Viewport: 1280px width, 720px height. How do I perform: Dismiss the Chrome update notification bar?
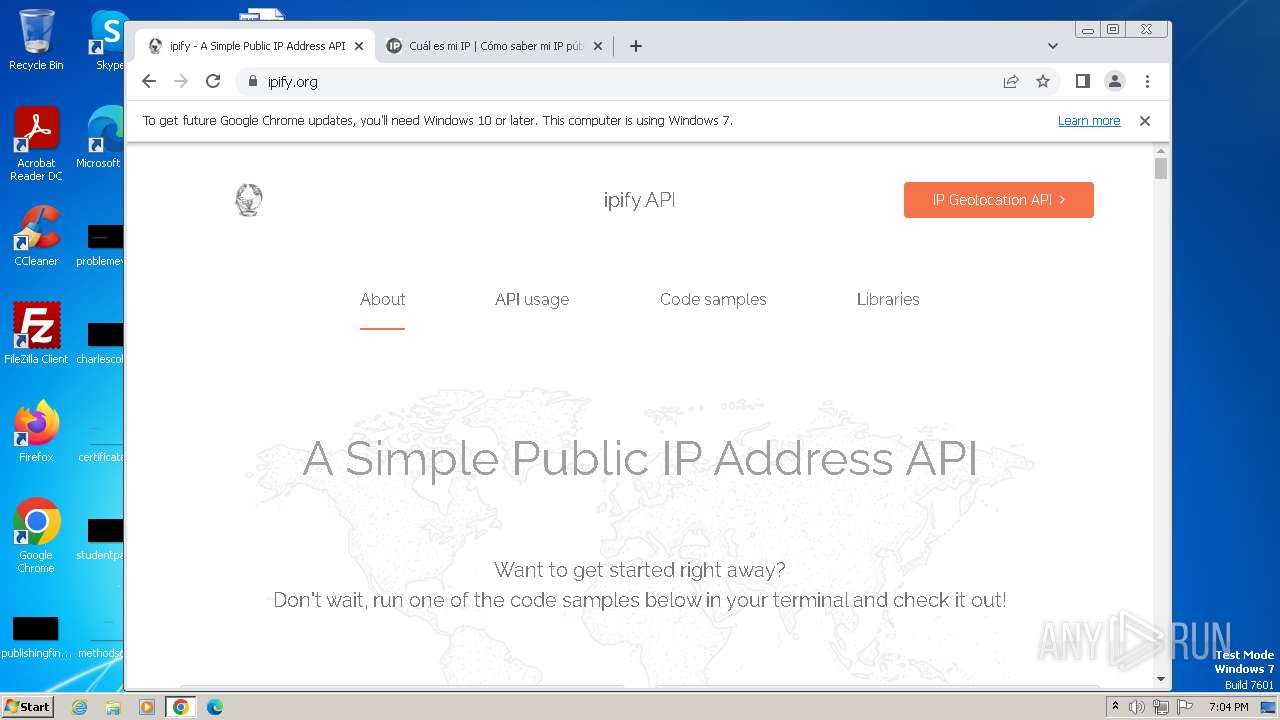tap(1145, 121)
